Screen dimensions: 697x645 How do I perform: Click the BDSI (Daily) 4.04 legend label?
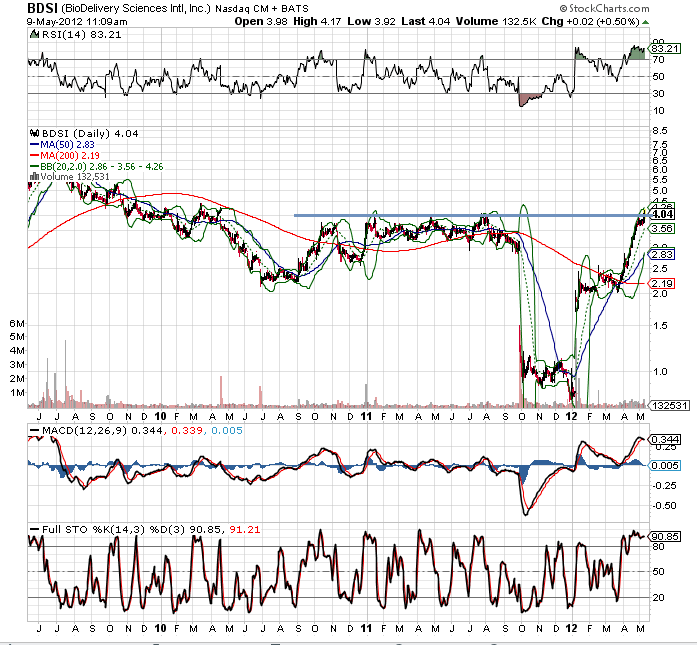[90, 133]
